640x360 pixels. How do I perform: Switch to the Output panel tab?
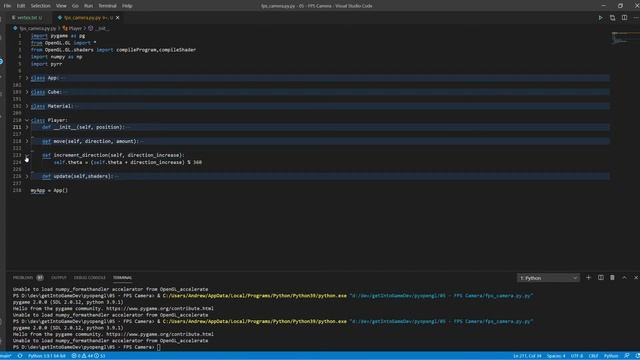click(59, 278)
